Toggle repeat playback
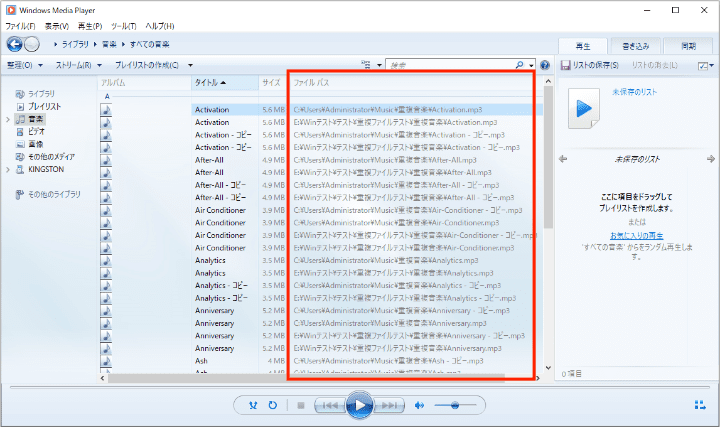This screenshot has width=720, height=427. coord(273,405)
